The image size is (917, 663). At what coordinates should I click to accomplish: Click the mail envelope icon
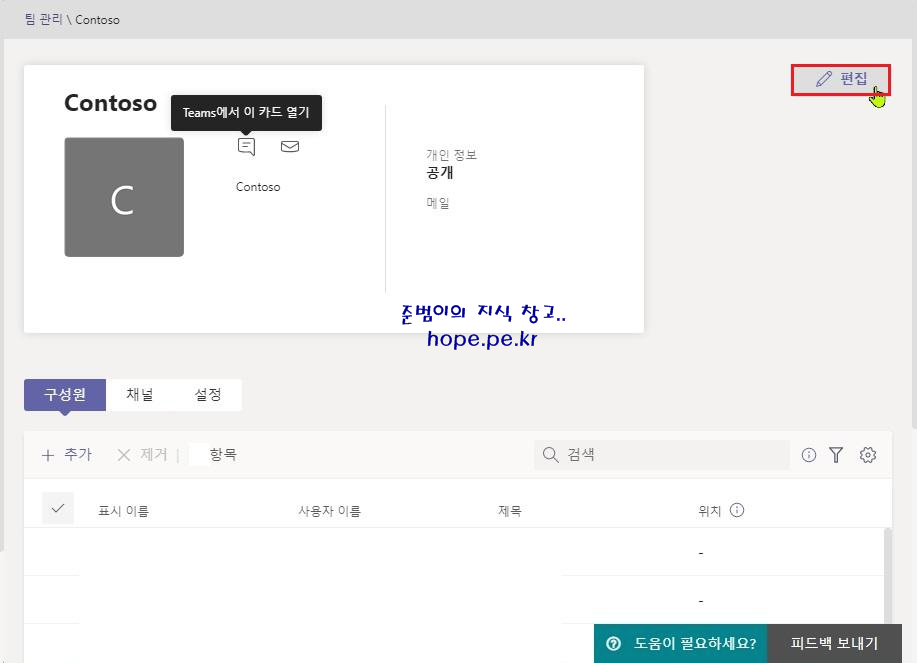coord(290,146)
